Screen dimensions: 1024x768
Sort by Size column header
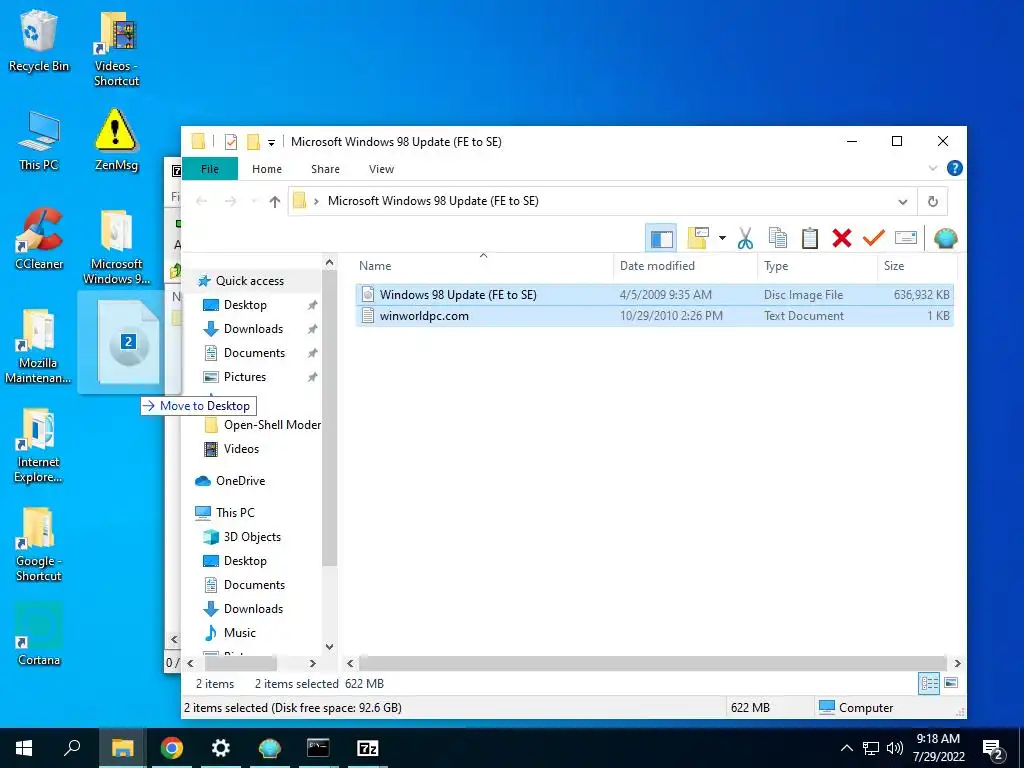point(917,266)
